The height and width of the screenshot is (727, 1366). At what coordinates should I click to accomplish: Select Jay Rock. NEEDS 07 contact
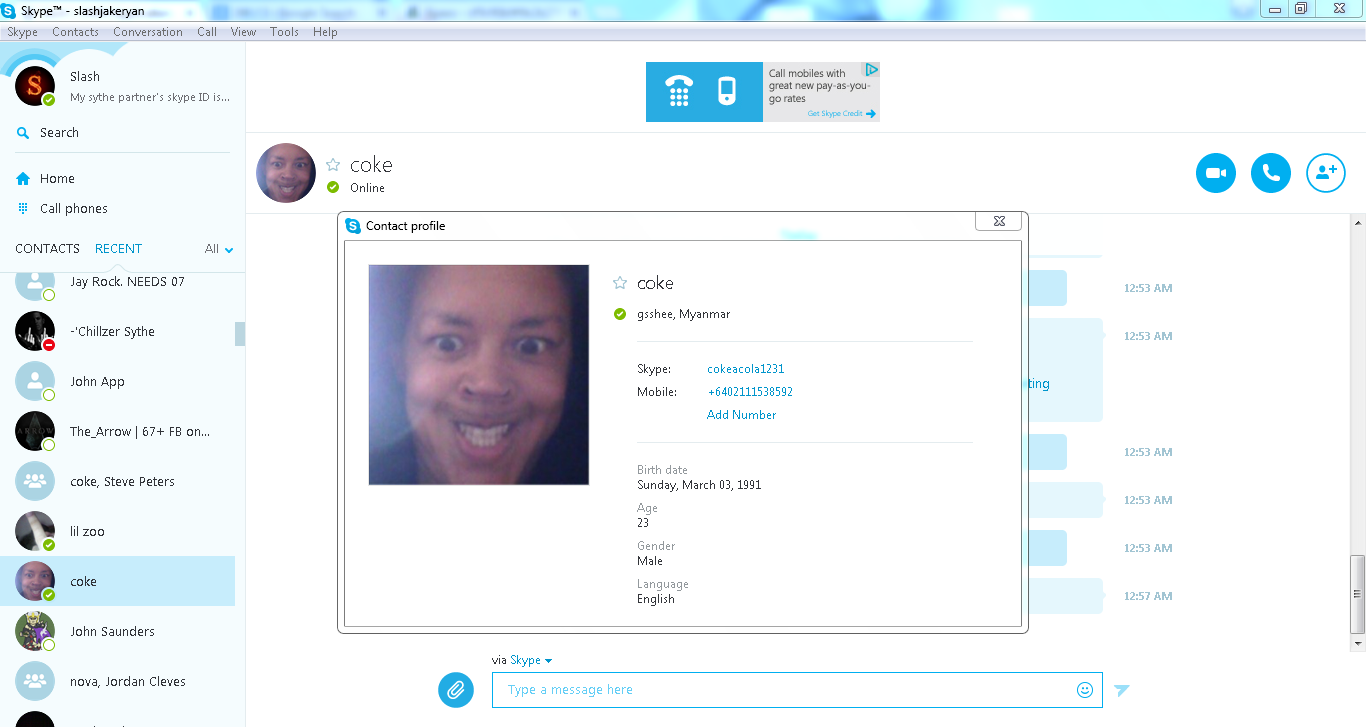[117, 282]
